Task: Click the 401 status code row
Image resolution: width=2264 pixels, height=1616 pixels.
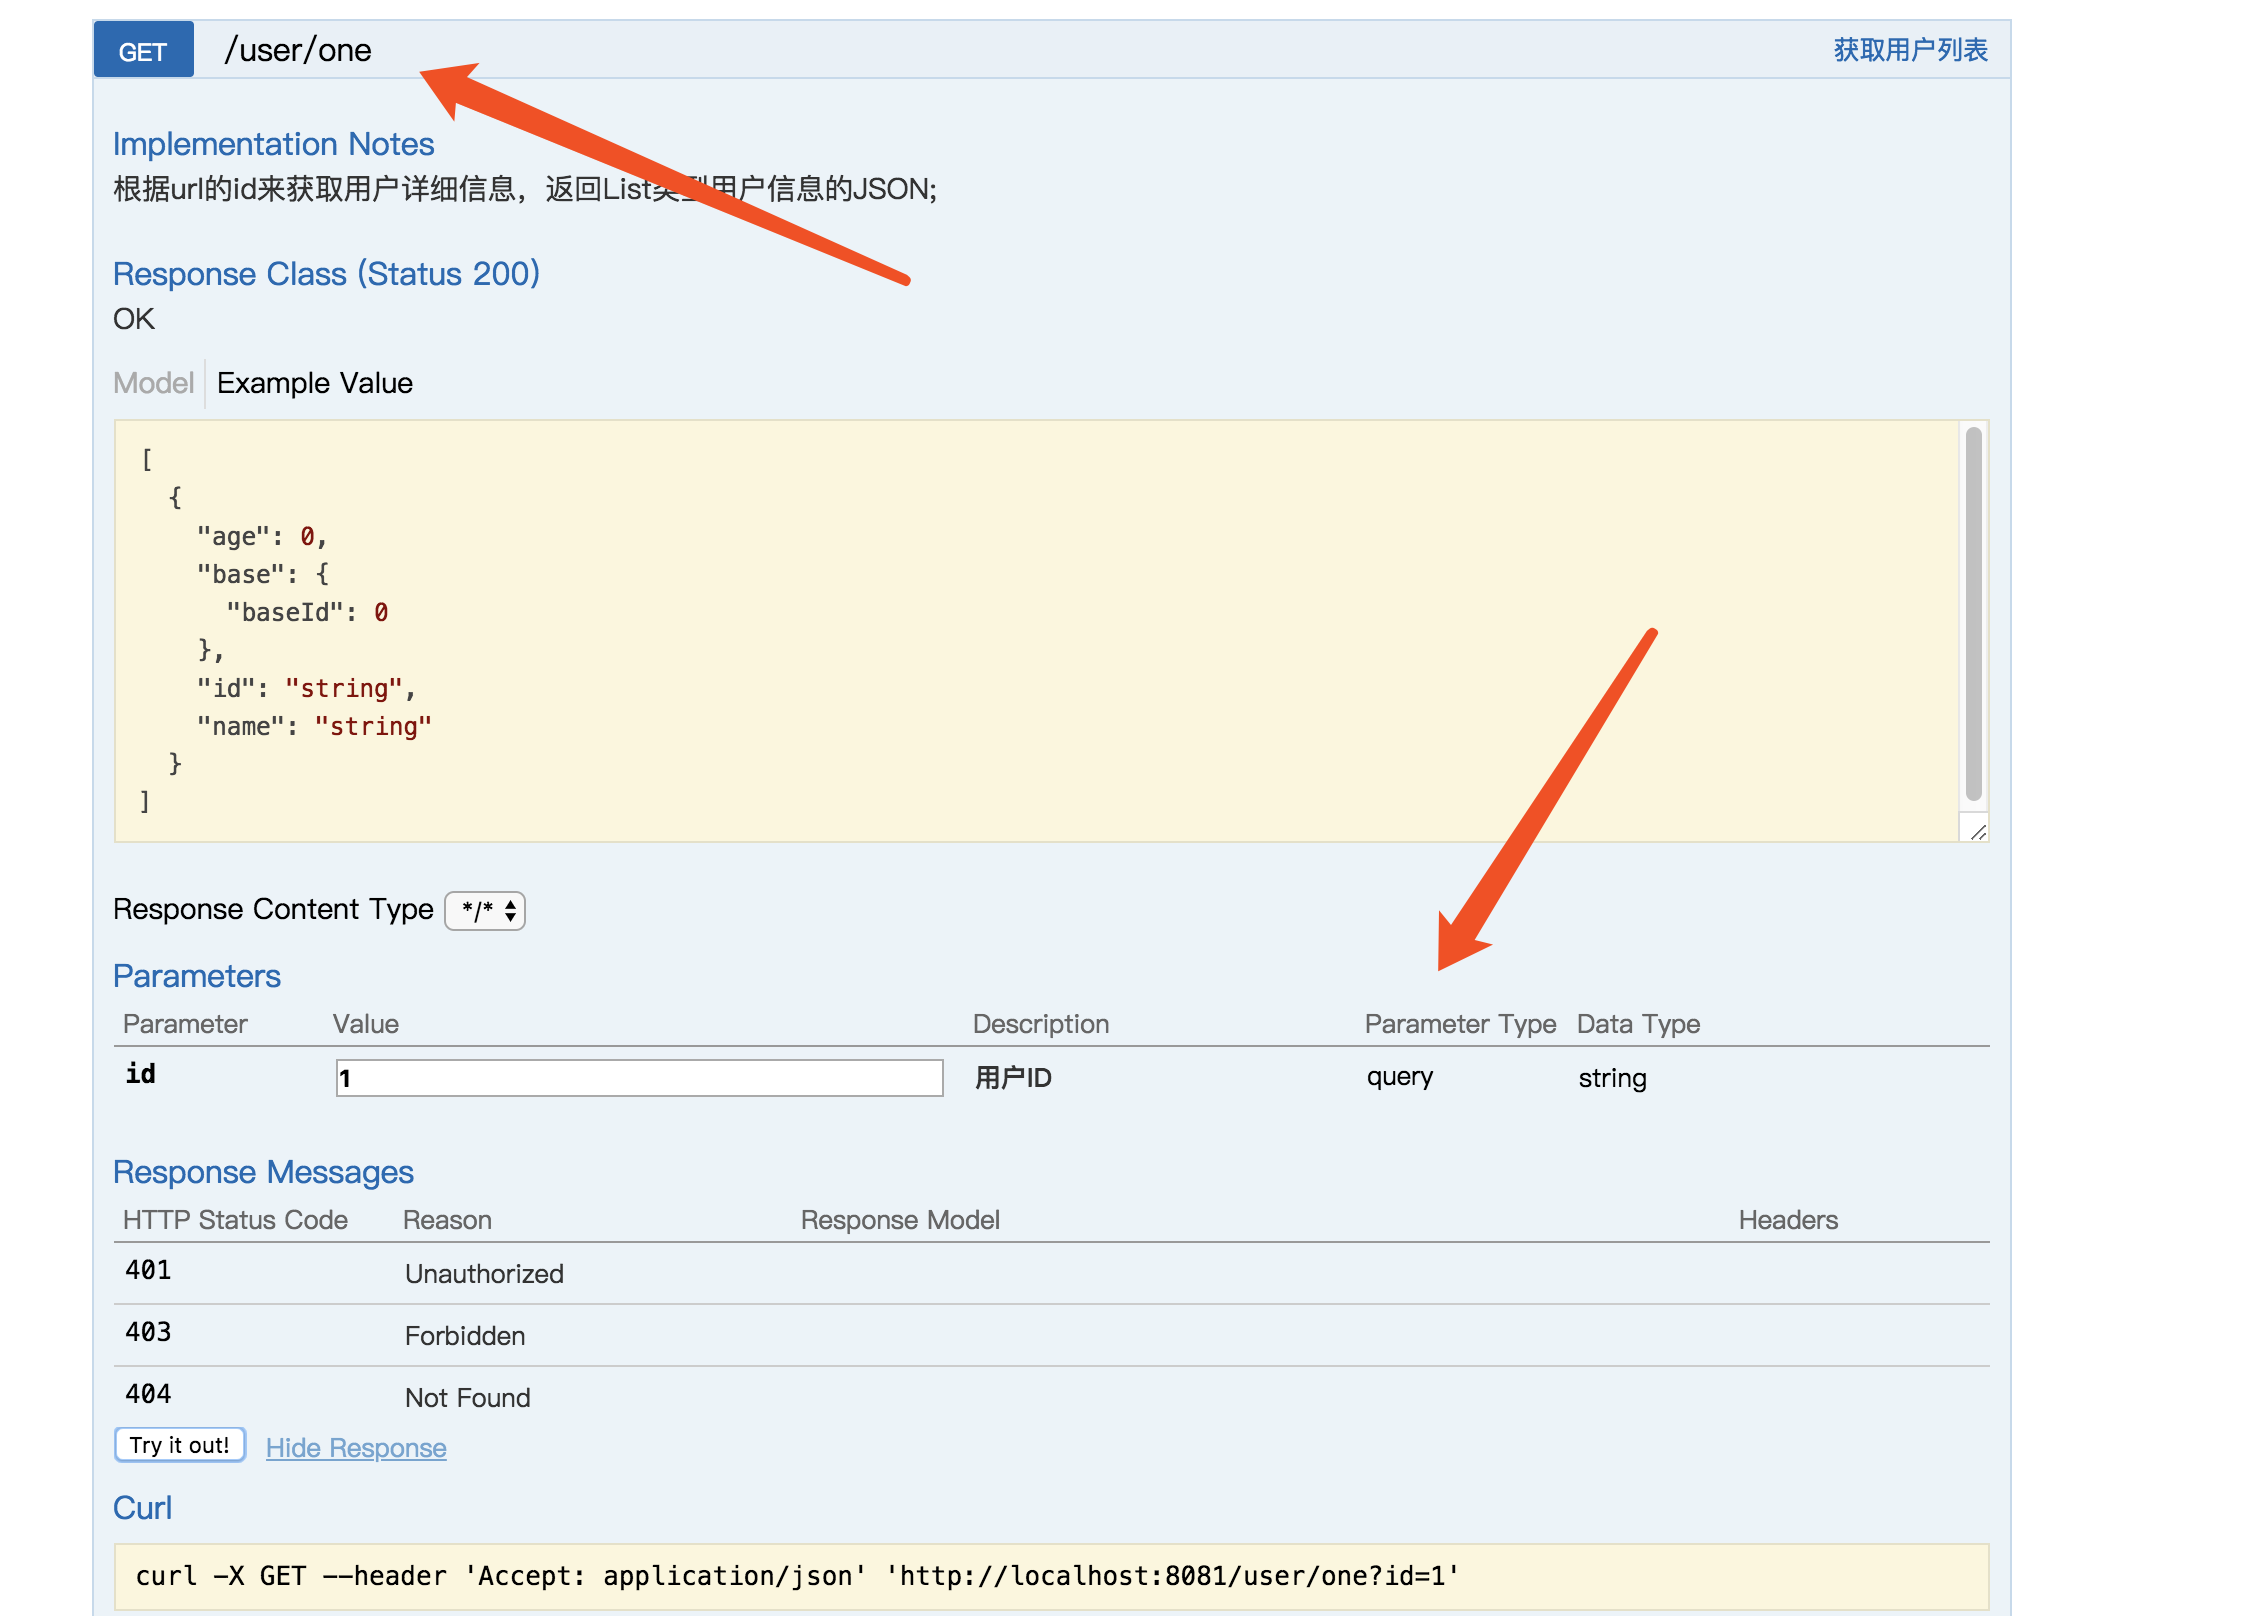Action: click(x=148, y=1271)
